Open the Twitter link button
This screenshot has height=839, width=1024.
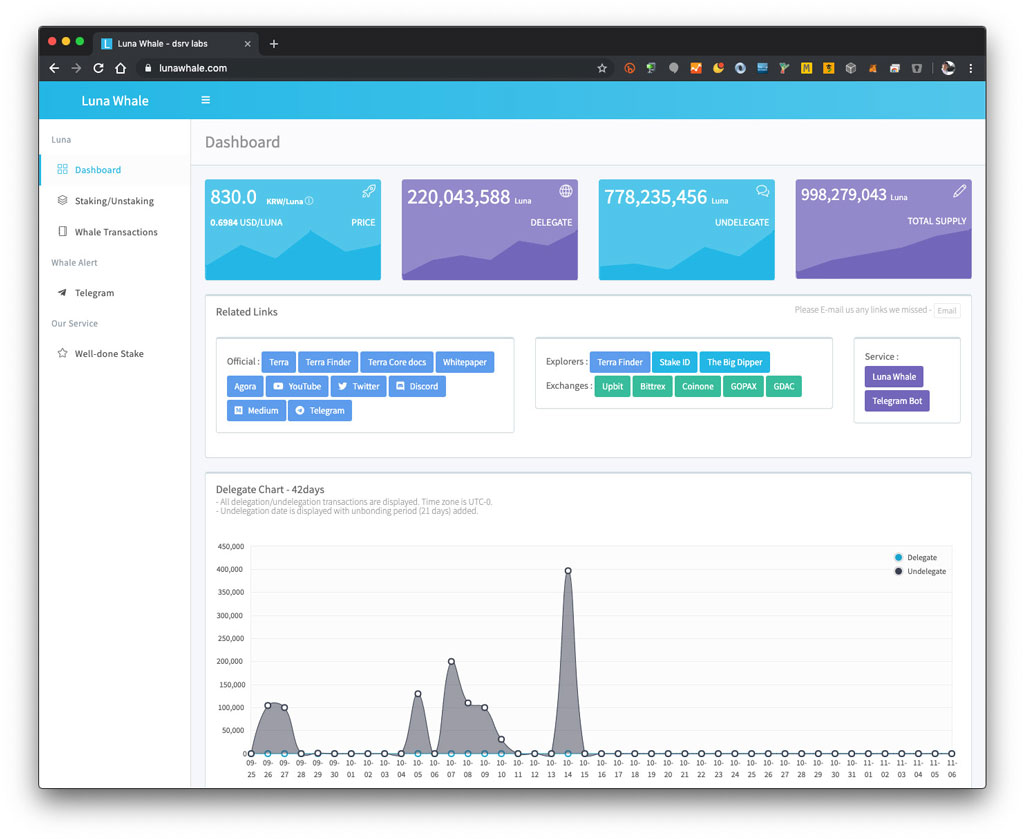pyautogui.click(x=359, y=386)
